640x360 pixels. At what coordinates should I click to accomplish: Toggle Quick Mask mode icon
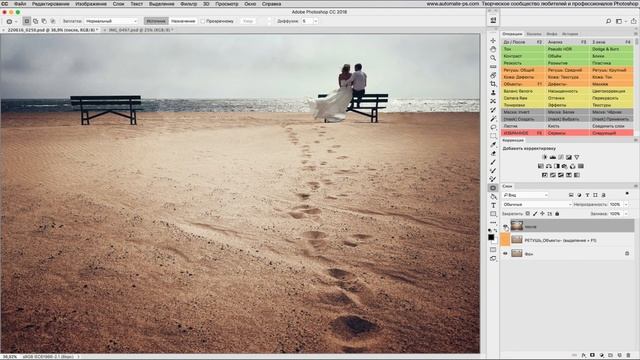[x=493, y=250]
